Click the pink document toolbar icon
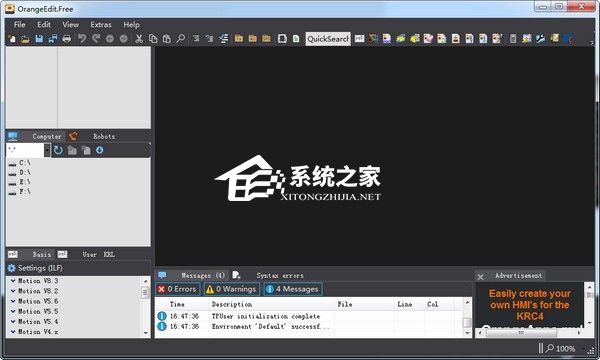The image size is (600, 360). tap(428, 39)
